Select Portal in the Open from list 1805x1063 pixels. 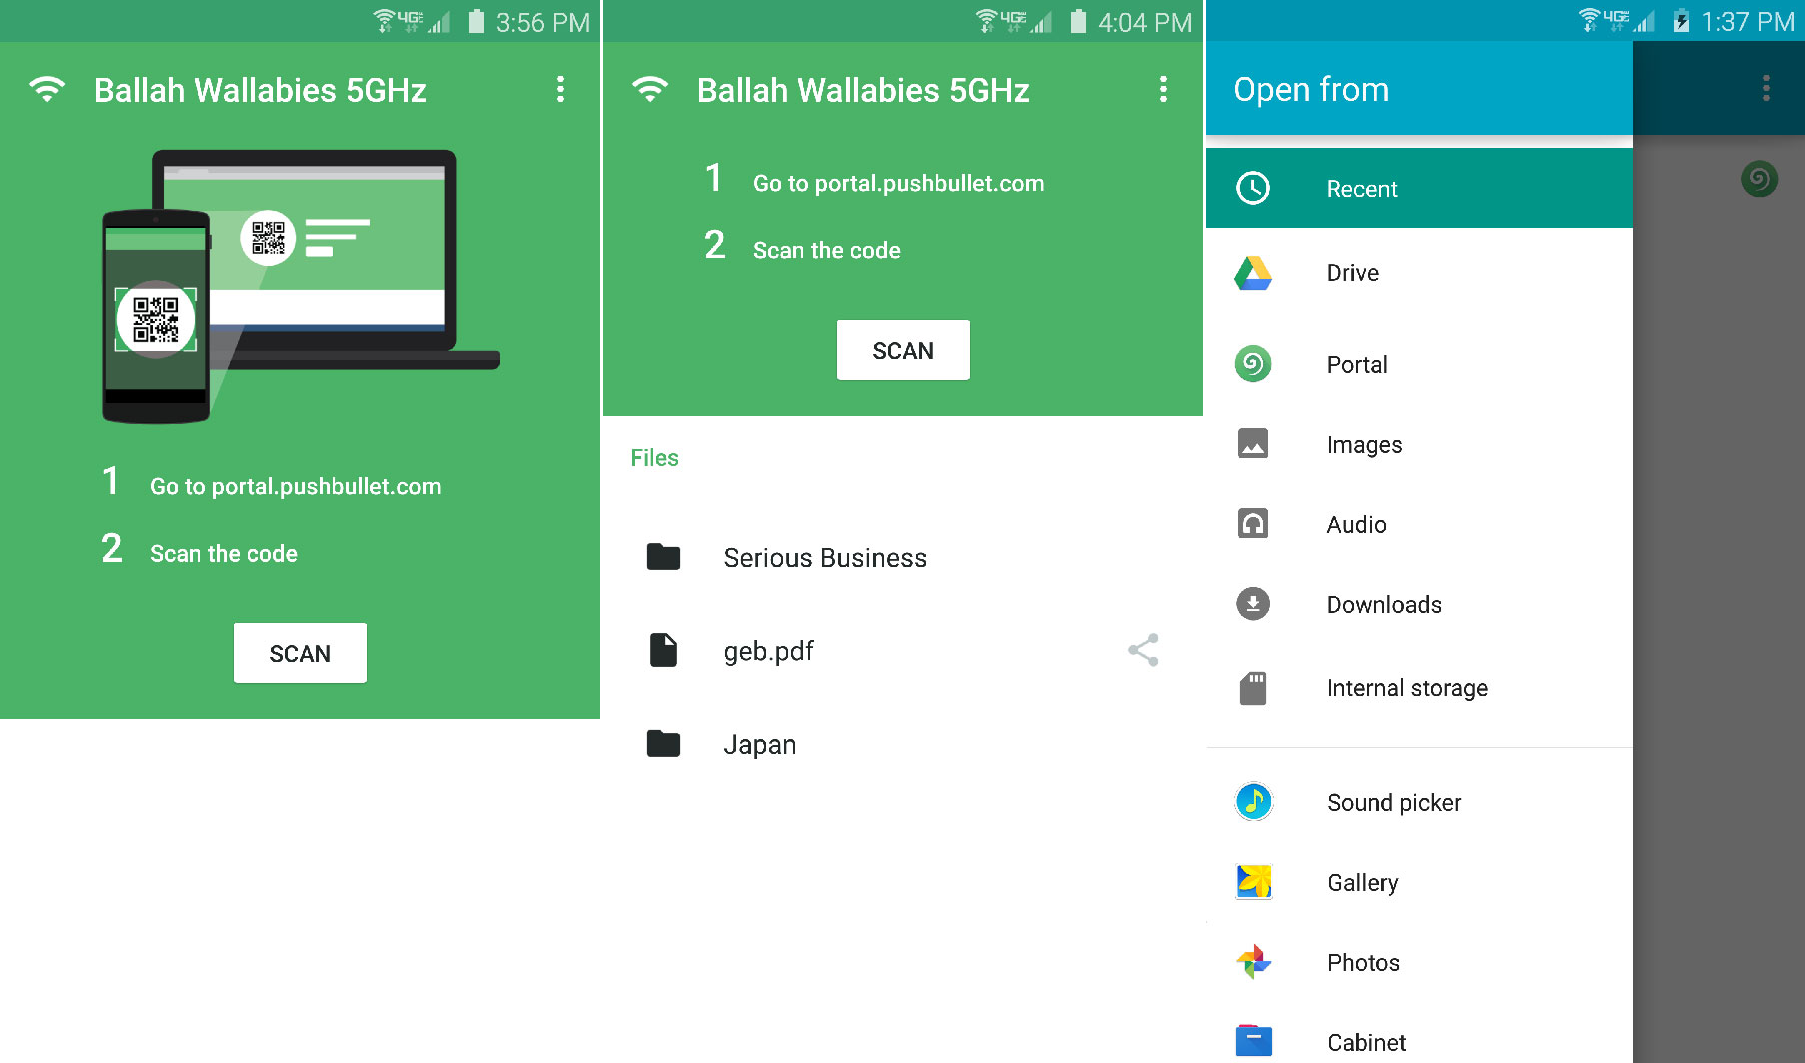pos(1357,364)
